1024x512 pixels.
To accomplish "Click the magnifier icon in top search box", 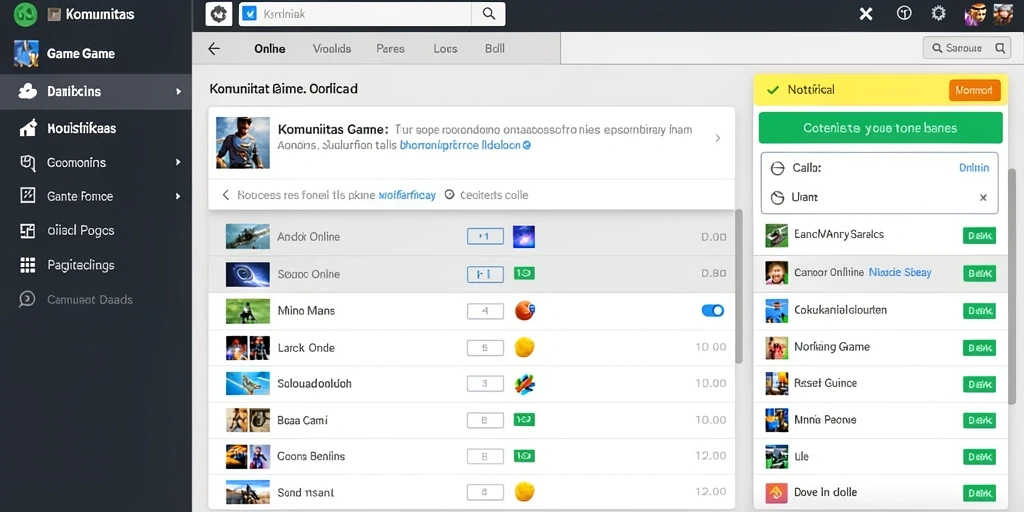I will [x=488, y=13].
